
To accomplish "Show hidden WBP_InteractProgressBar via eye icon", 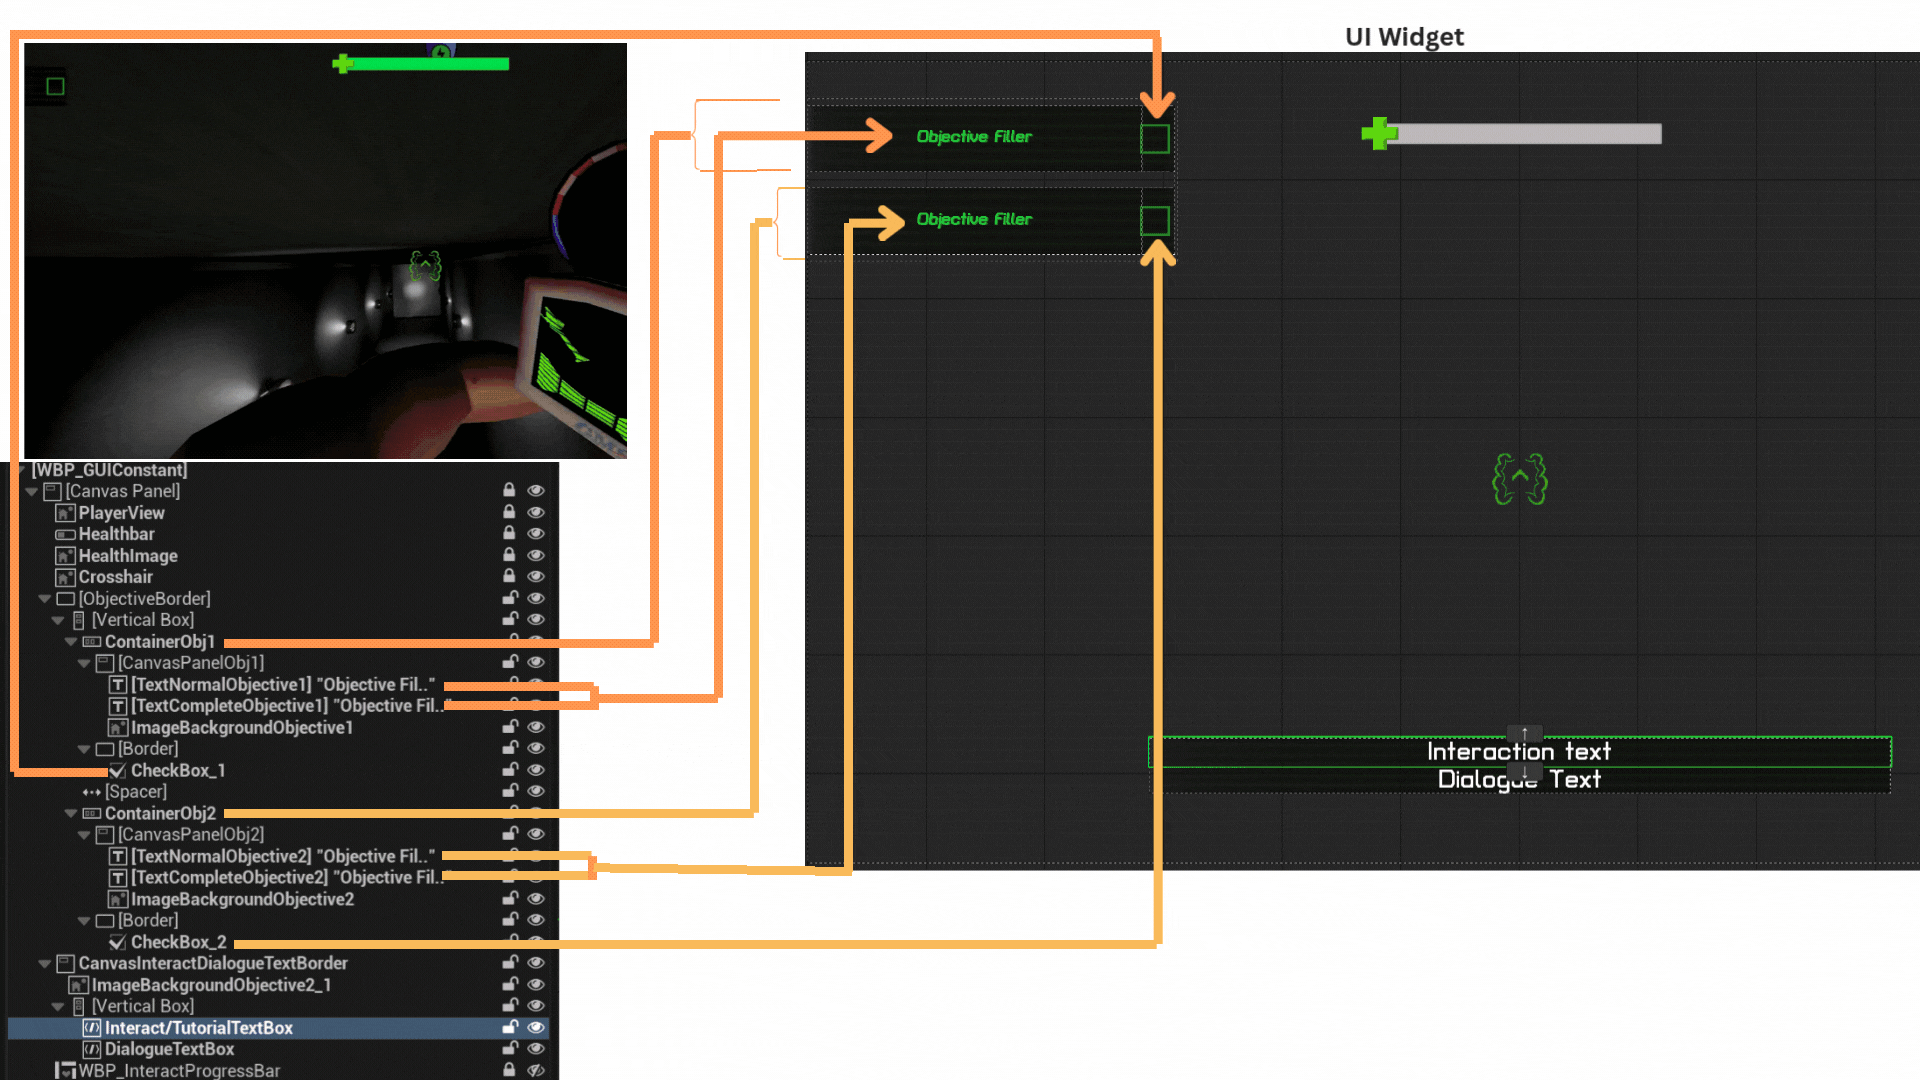I will [536, 1070].
